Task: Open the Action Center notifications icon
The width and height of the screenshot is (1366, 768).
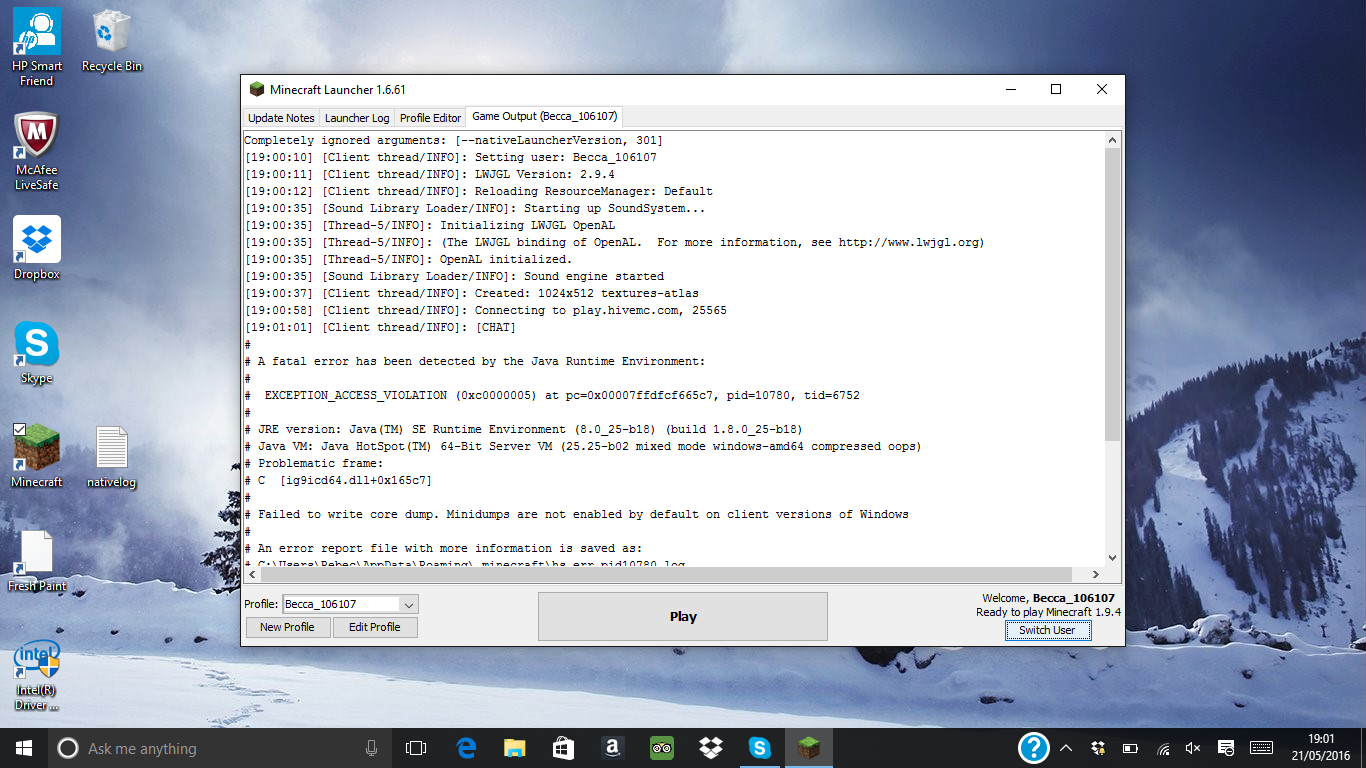Action: 1226,748
